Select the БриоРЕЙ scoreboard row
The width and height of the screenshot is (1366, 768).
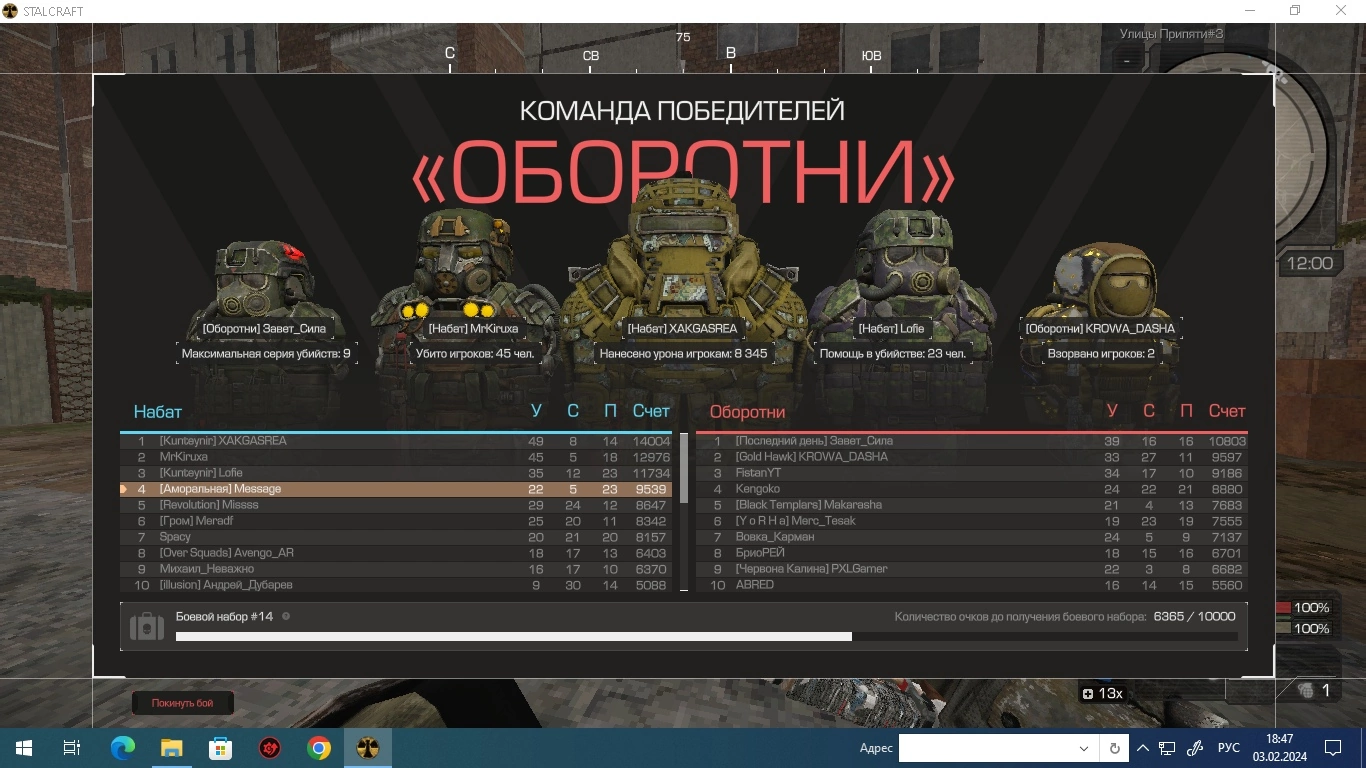[x=972, y=553]
